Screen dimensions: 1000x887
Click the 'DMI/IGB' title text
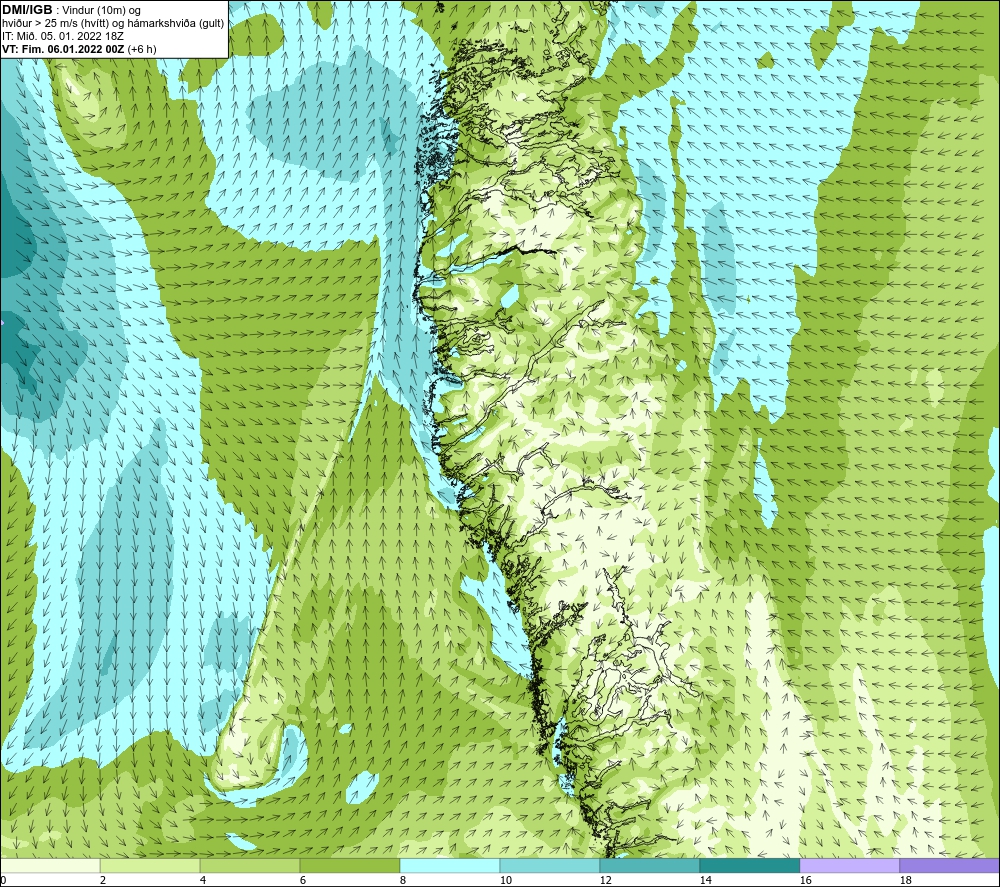pos(27,10)
